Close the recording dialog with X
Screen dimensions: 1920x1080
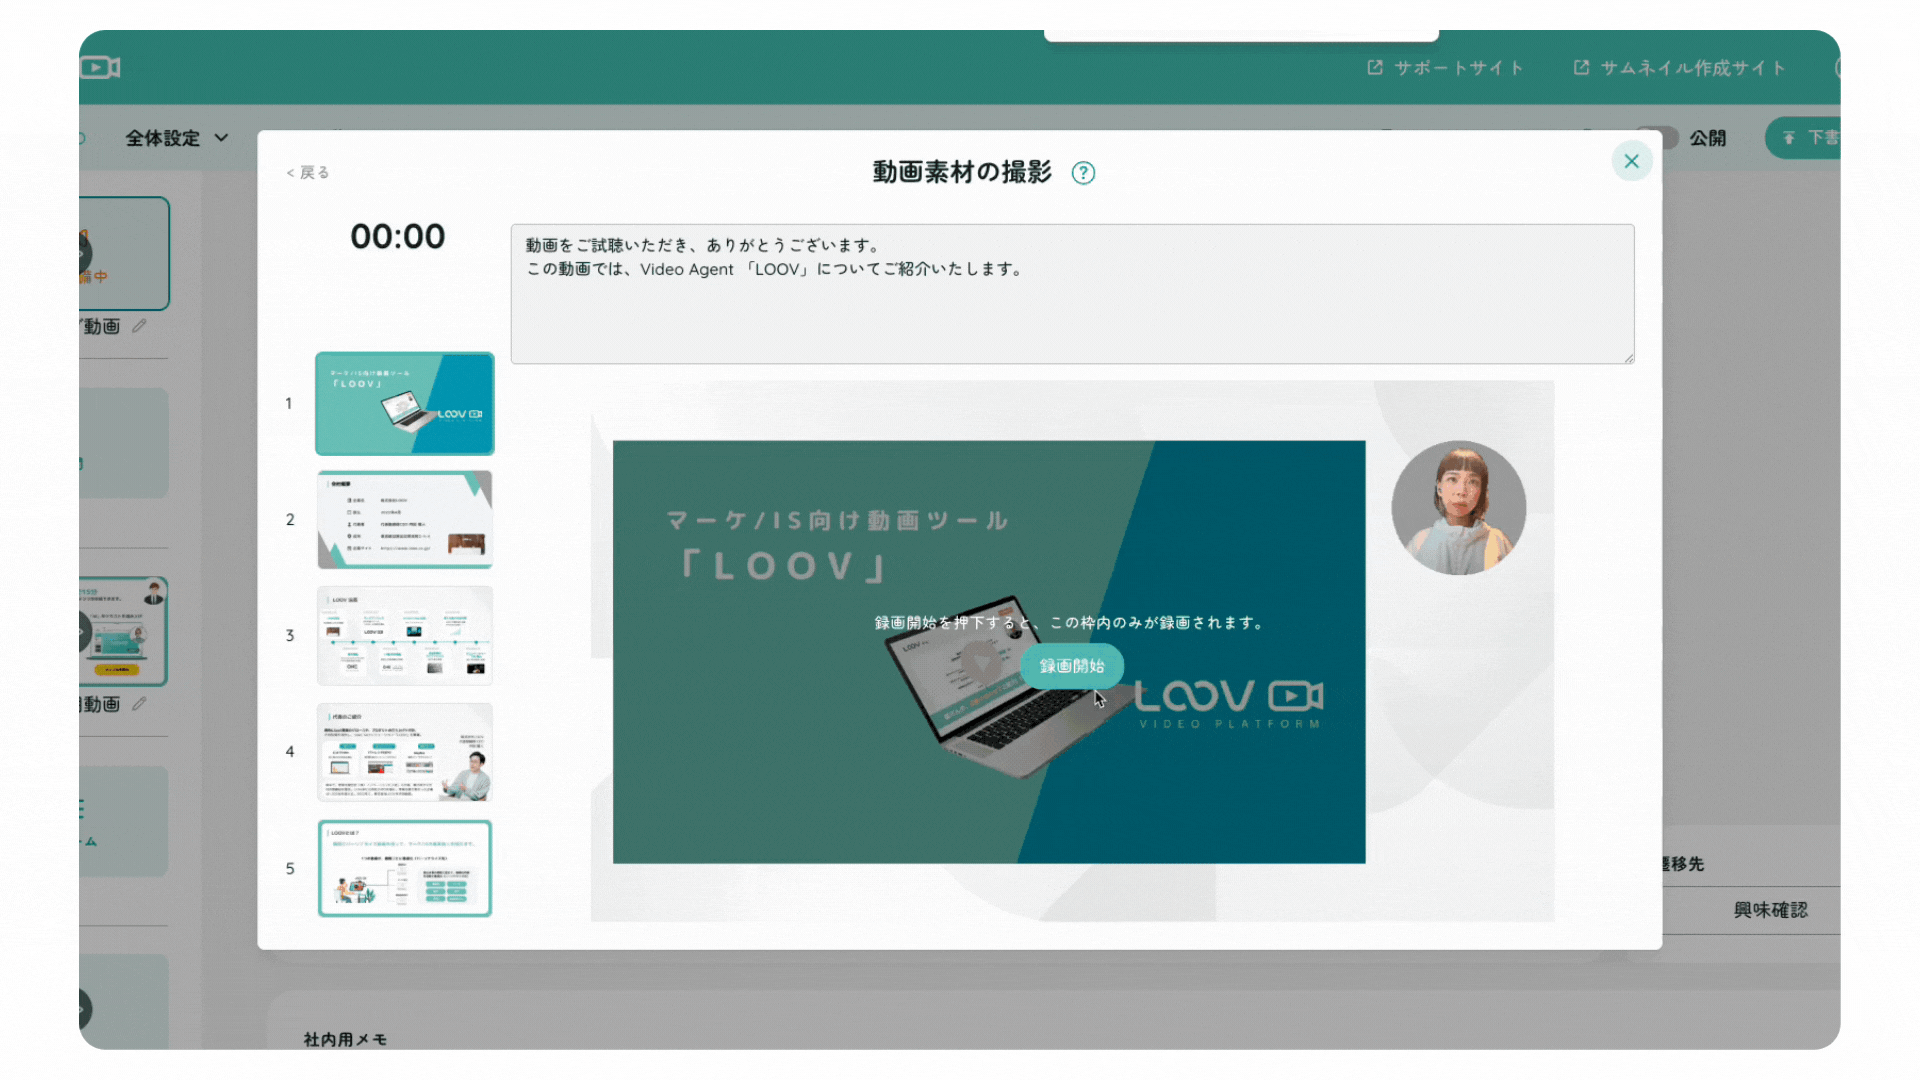tap(1631, 161)
